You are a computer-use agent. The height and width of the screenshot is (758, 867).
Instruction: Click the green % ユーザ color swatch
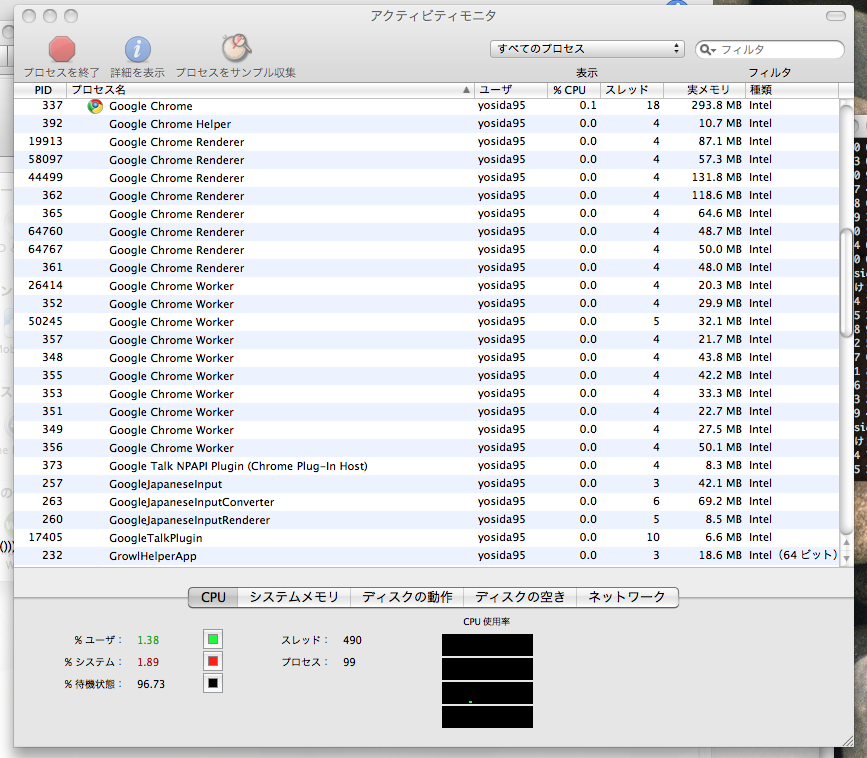point(212,639)
